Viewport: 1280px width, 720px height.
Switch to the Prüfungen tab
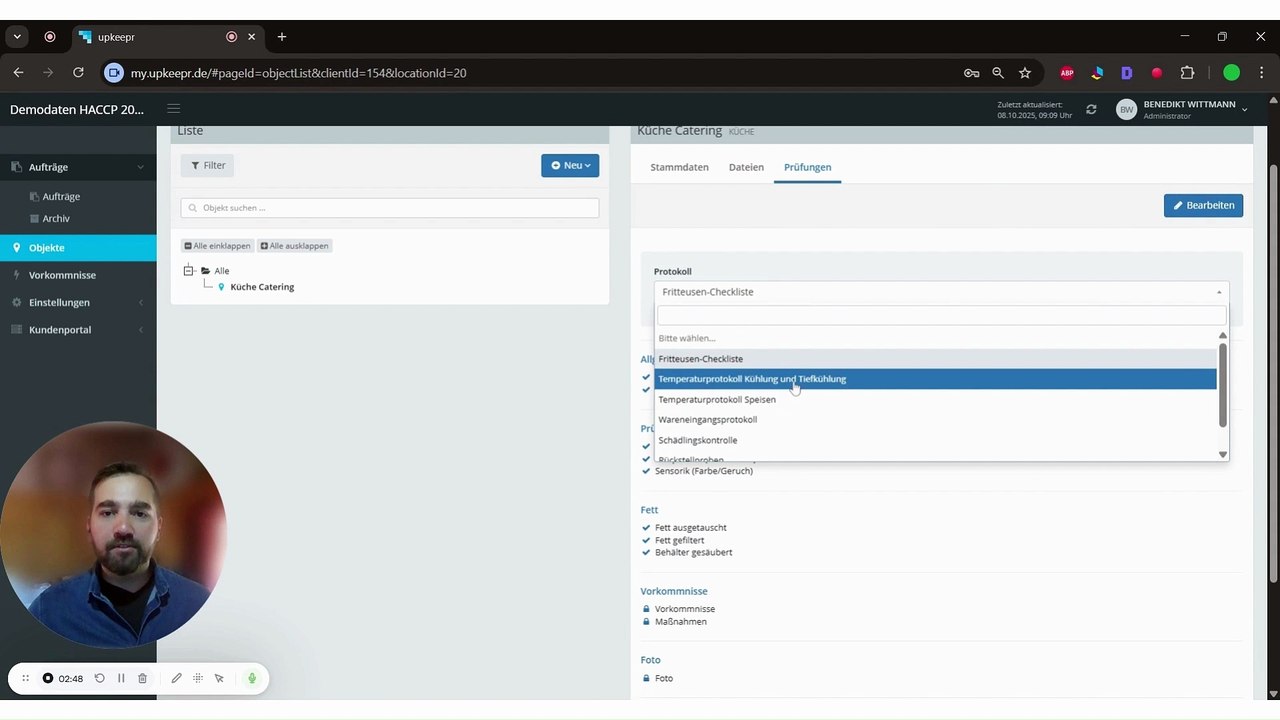[807, 167]
